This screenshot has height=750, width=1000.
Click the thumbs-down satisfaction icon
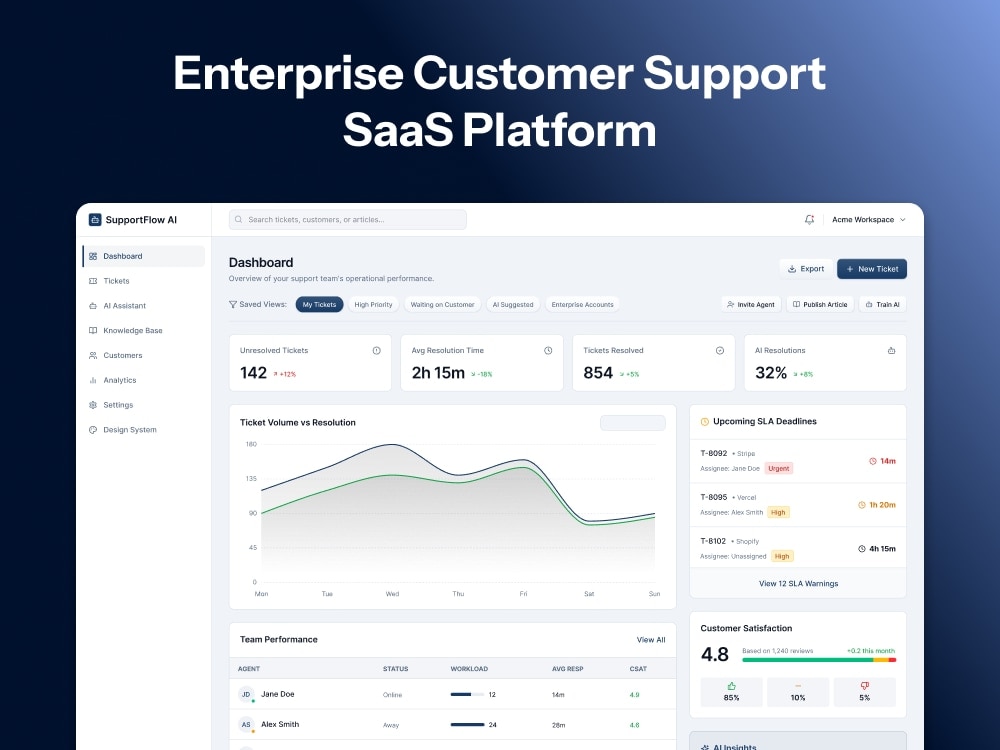tap(864, 686)
